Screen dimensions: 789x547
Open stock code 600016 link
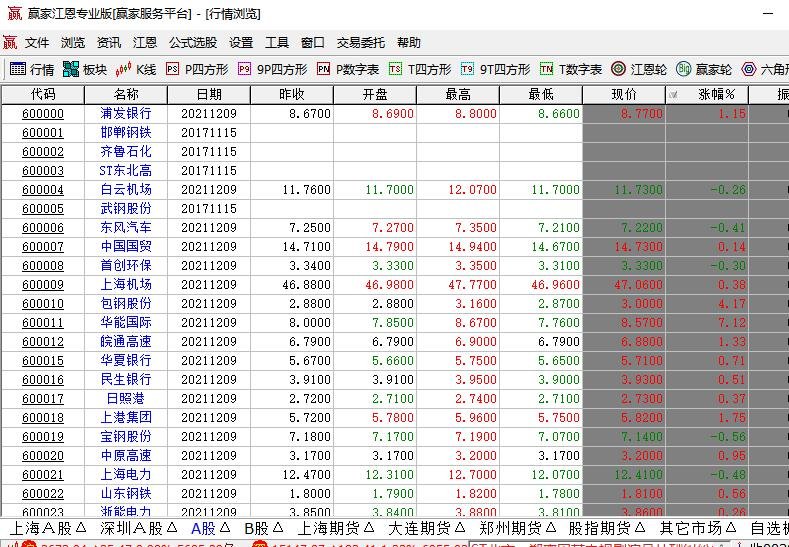pos(43,379)
